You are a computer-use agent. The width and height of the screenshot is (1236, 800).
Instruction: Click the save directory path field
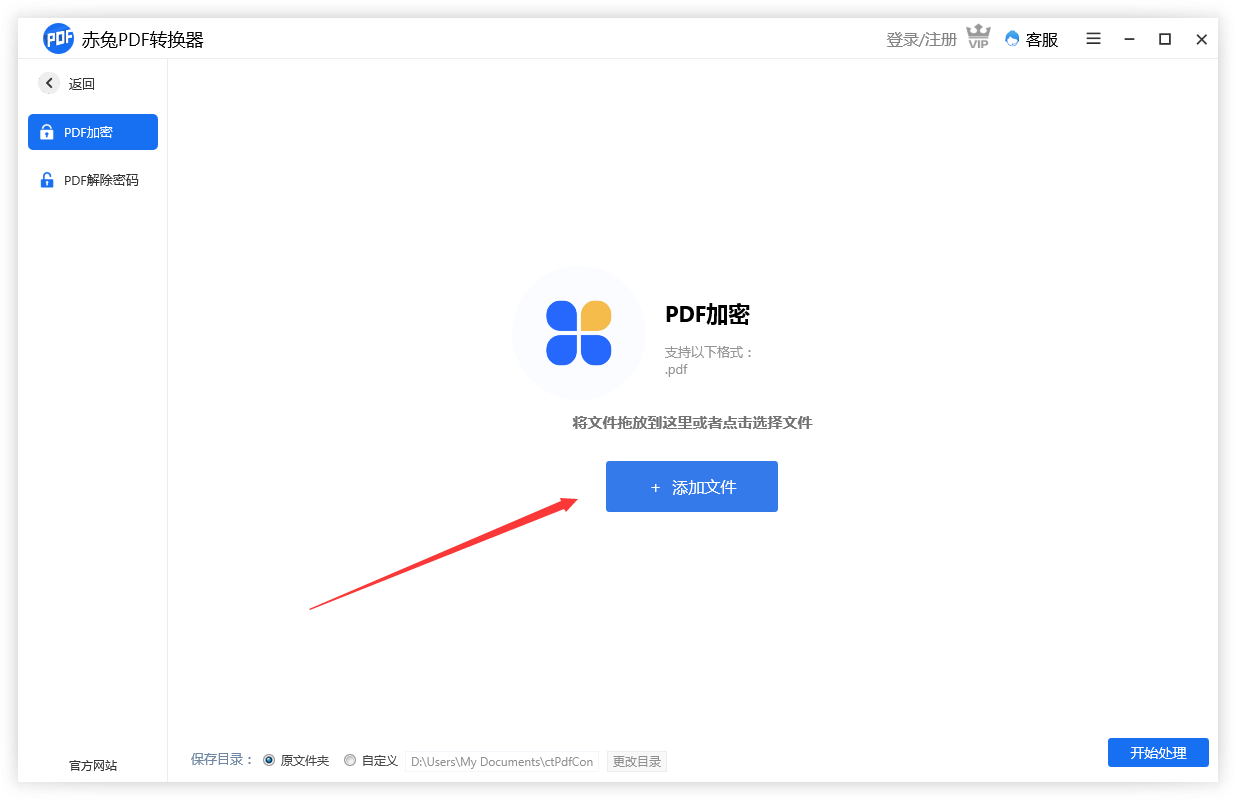point(502,762)
